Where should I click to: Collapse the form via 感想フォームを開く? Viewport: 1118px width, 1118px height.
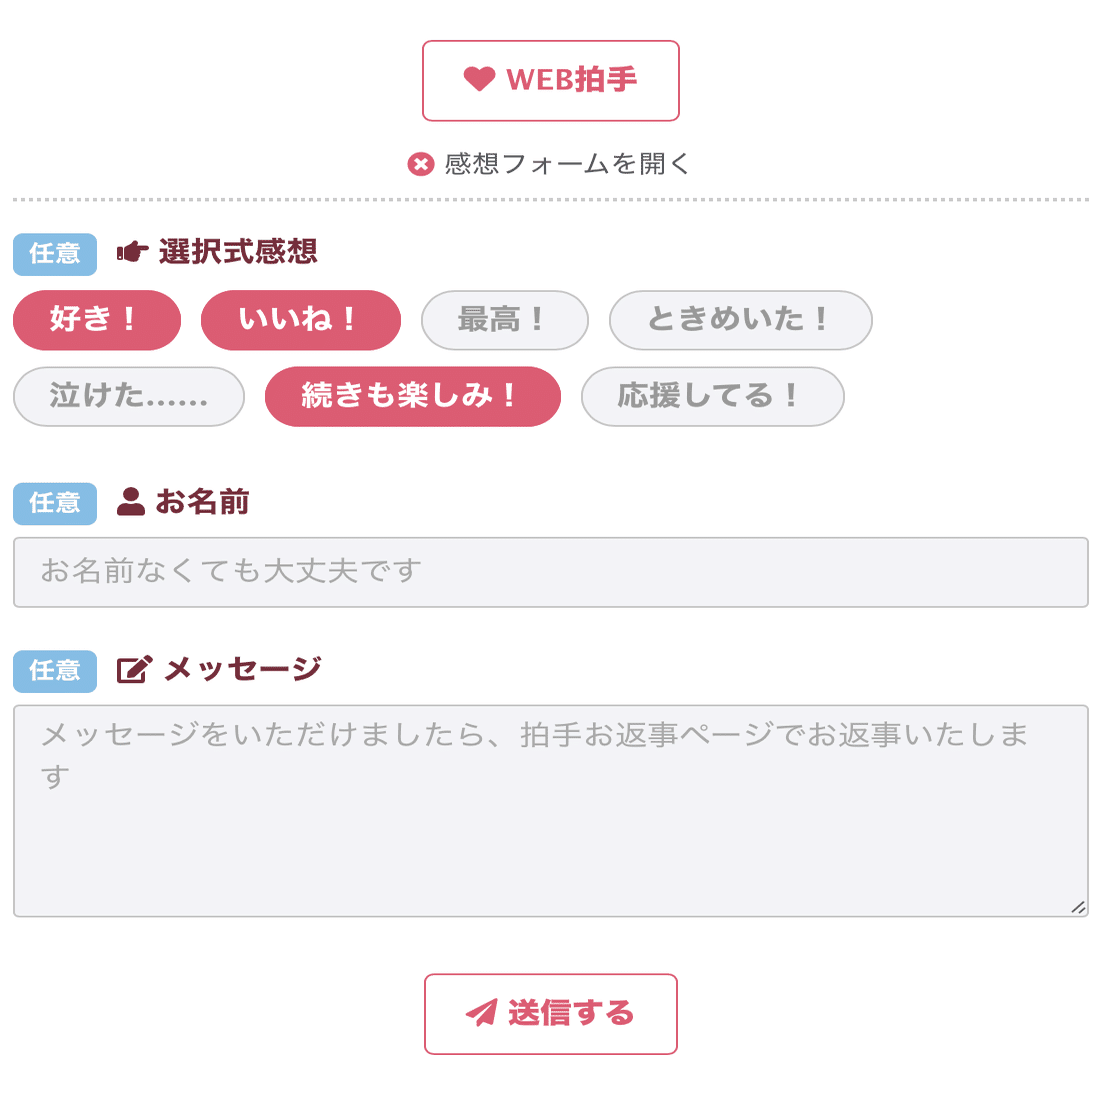566,164
